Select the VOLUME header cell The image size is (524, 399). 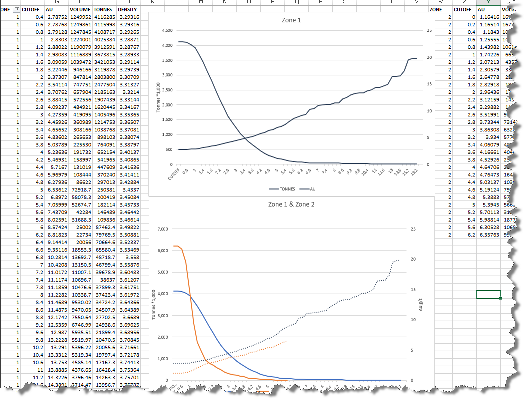[x=80, y=10]
